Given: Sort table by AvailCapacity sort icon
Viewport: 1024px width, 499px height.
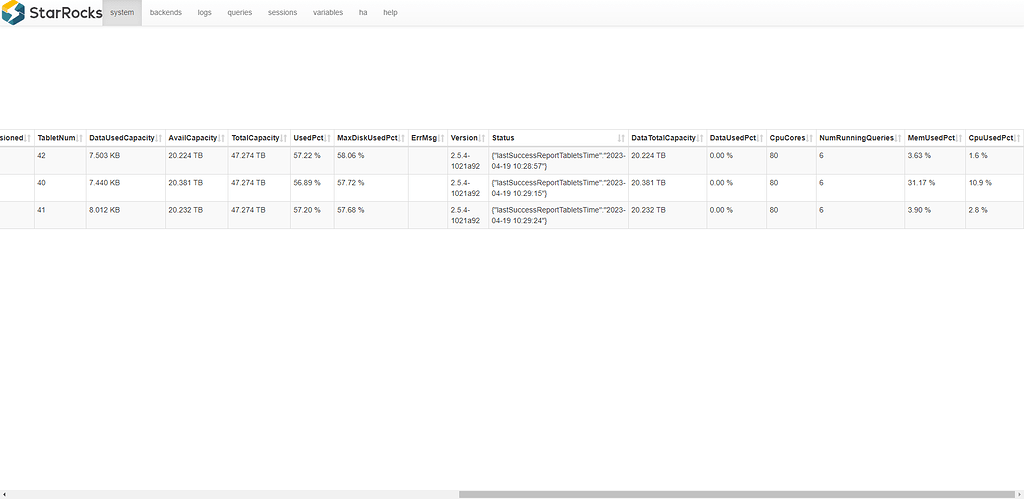Looking at the screenshot, I should coord(222,138).
